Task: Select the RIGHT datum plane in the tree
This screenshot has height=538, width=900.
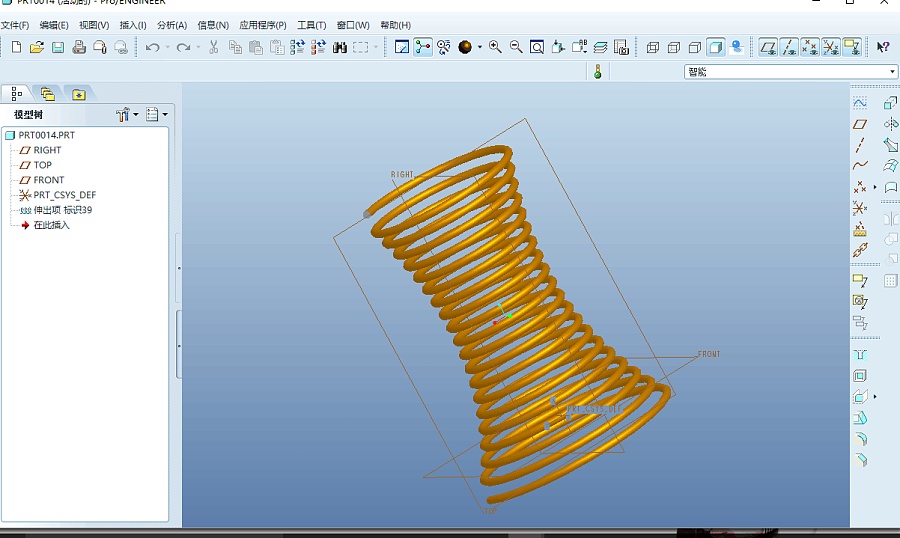Action: 47,150
